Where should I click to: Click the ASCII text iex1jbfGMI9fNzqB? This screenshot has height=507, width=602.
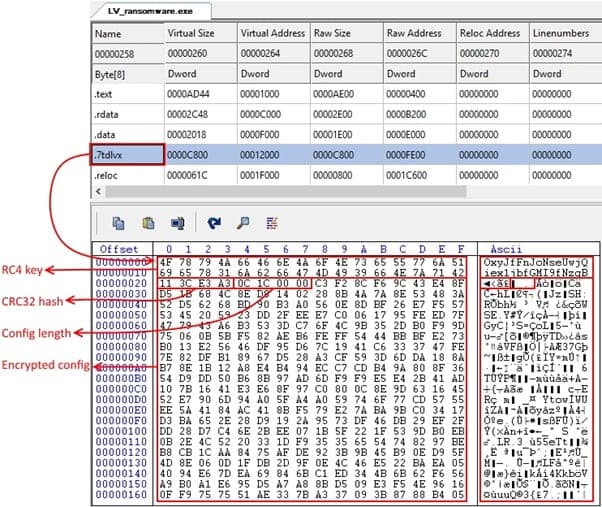pos(536,273)
